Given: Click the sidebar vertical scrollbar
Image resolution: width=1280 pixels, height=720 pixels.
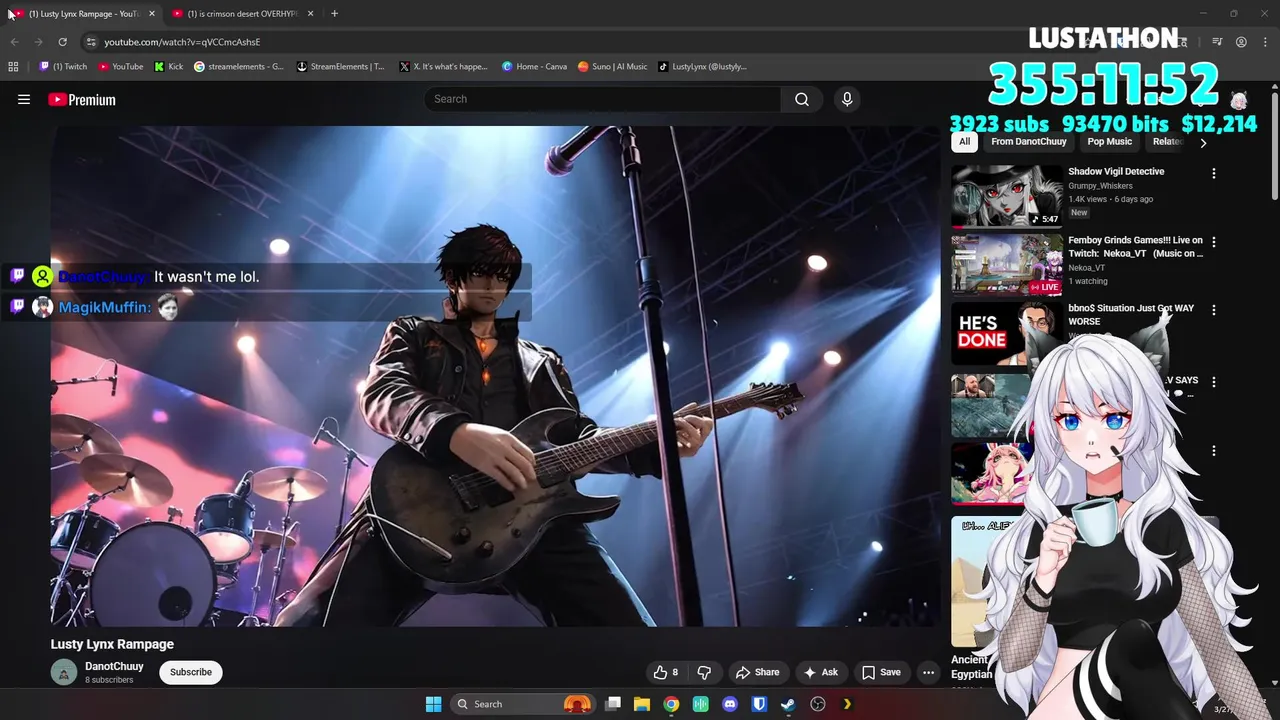Looking at the screenshot, I should point(1274,145).
